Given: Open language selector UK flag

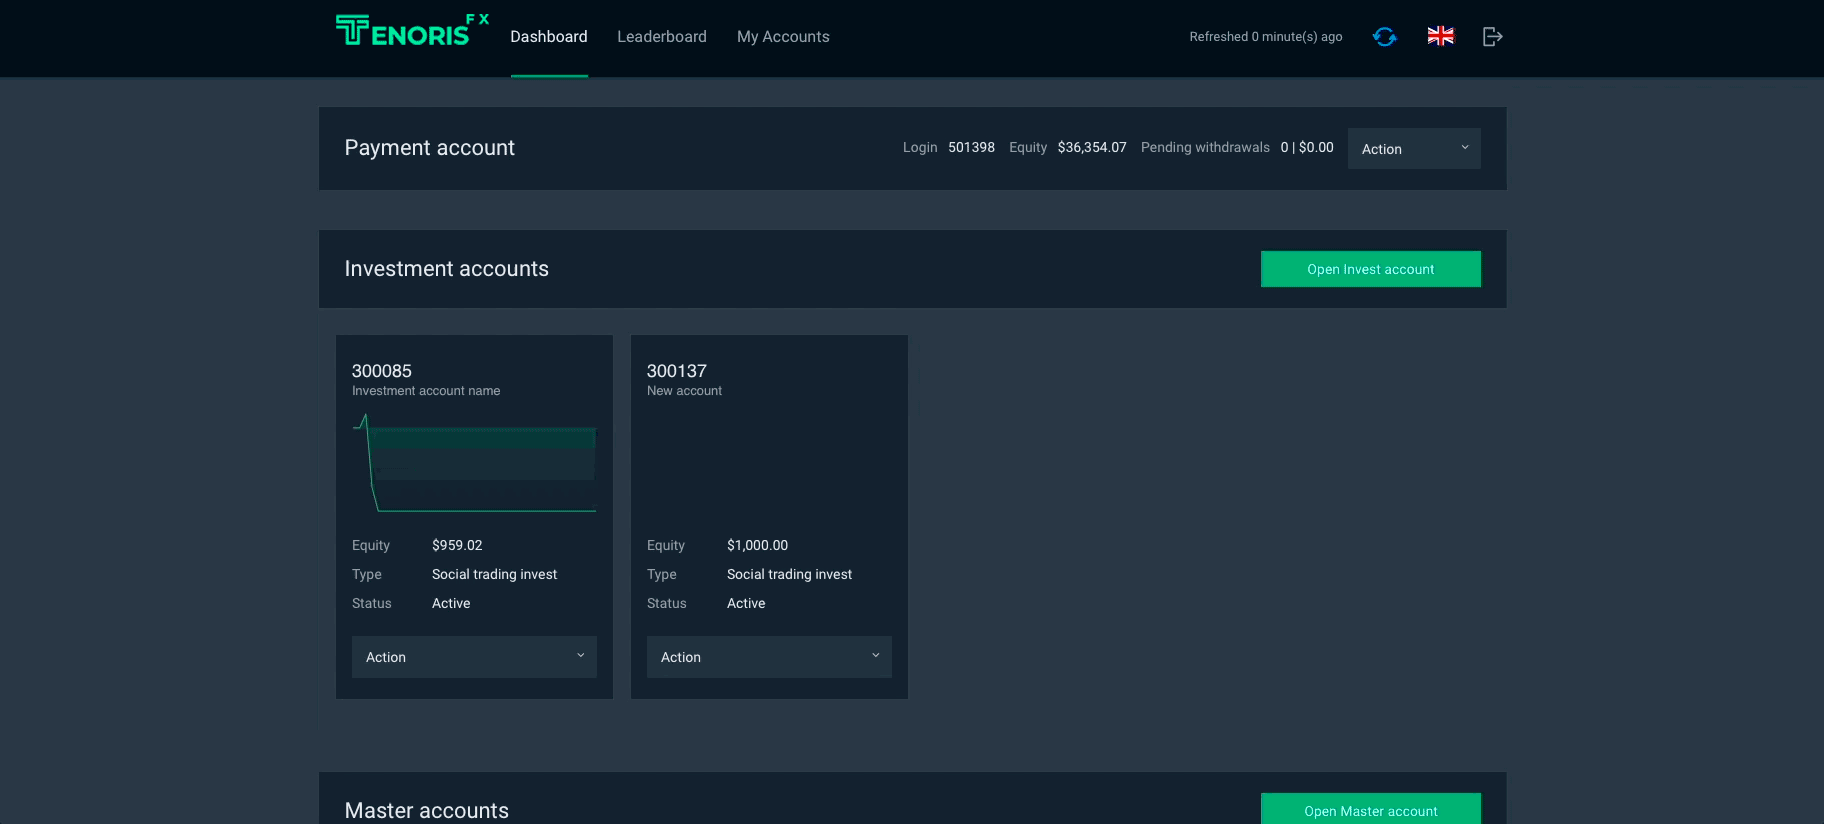Looking at the screenshot, I should 1440,36.
